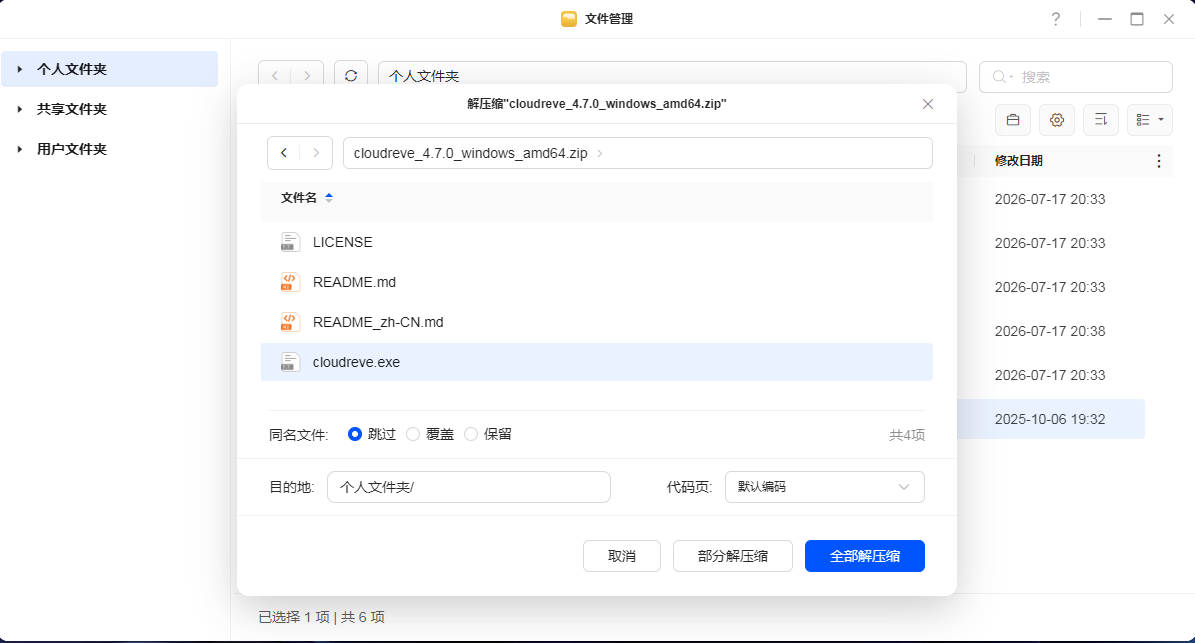Open search options arrow beside magnifier
1195x643 pixels.
[1011, 77]
